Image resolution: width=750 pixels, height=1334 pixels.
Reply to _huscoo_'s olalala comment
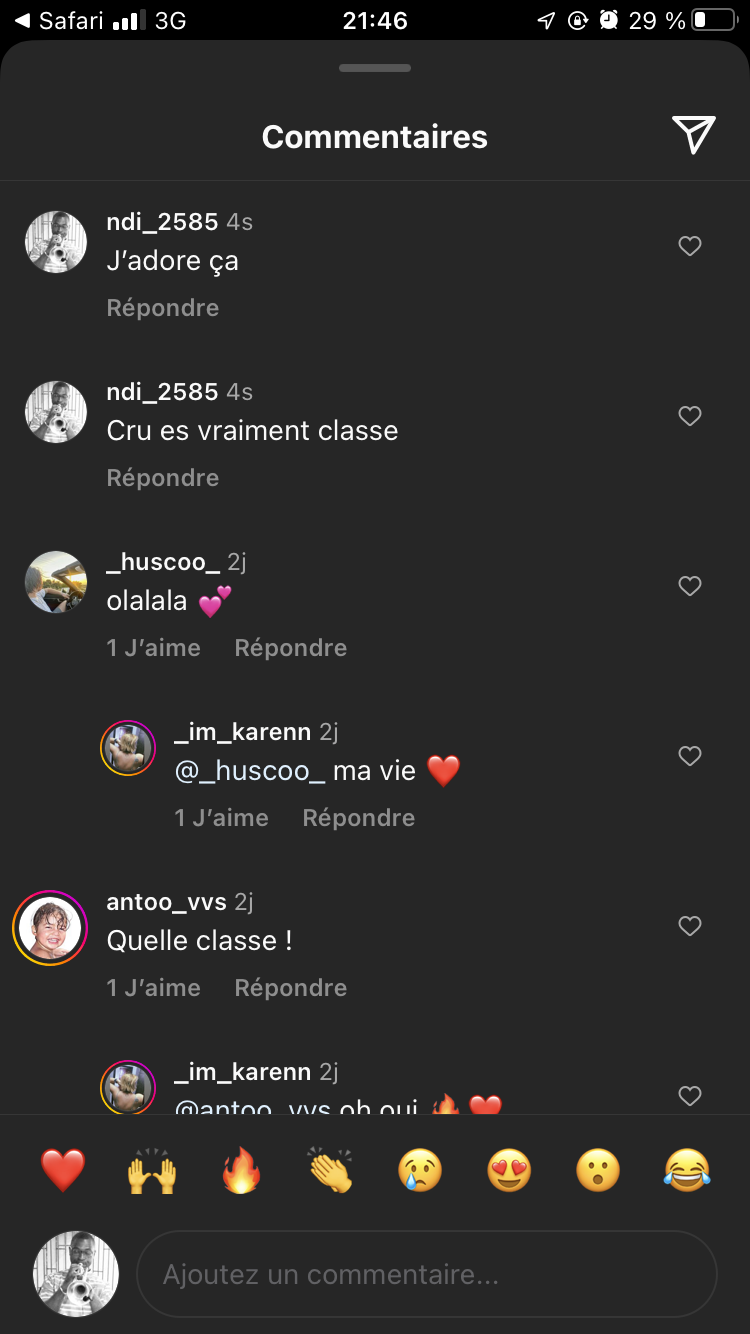(x=291, y=648)
